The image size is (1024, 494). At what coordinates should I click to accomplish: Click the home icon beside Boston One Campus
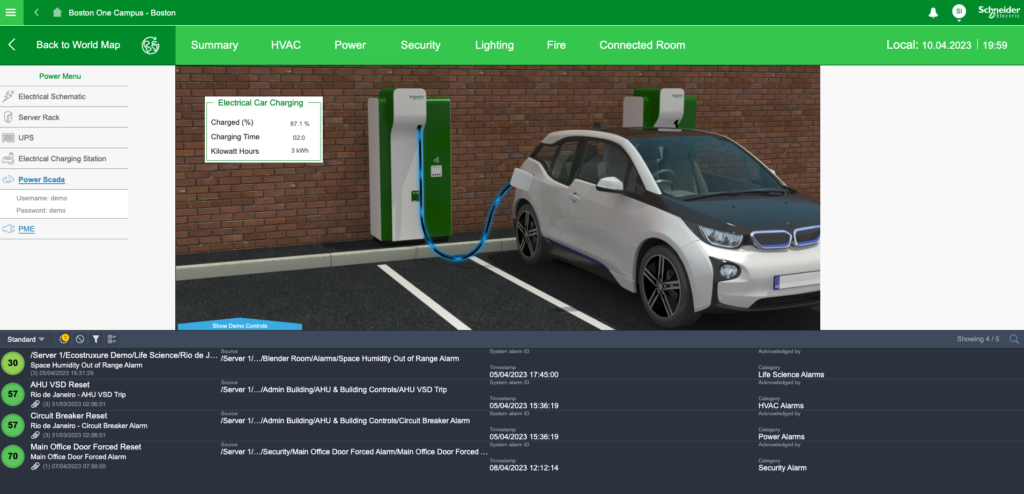pos(57,12)
